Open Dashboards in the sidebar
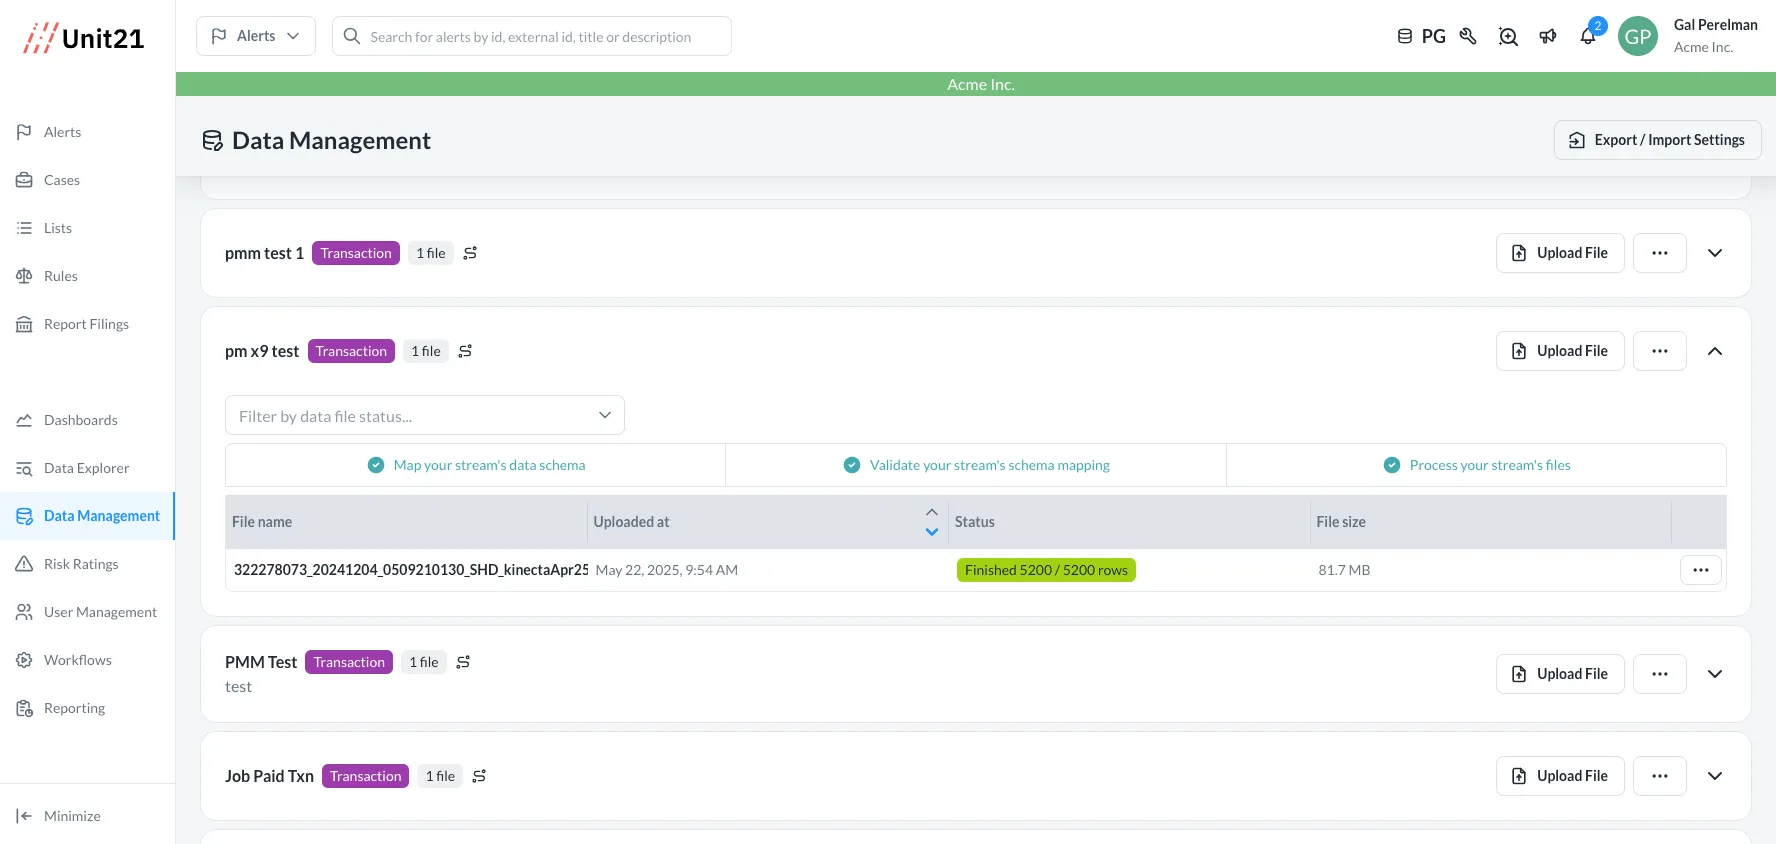 [87, 420]
